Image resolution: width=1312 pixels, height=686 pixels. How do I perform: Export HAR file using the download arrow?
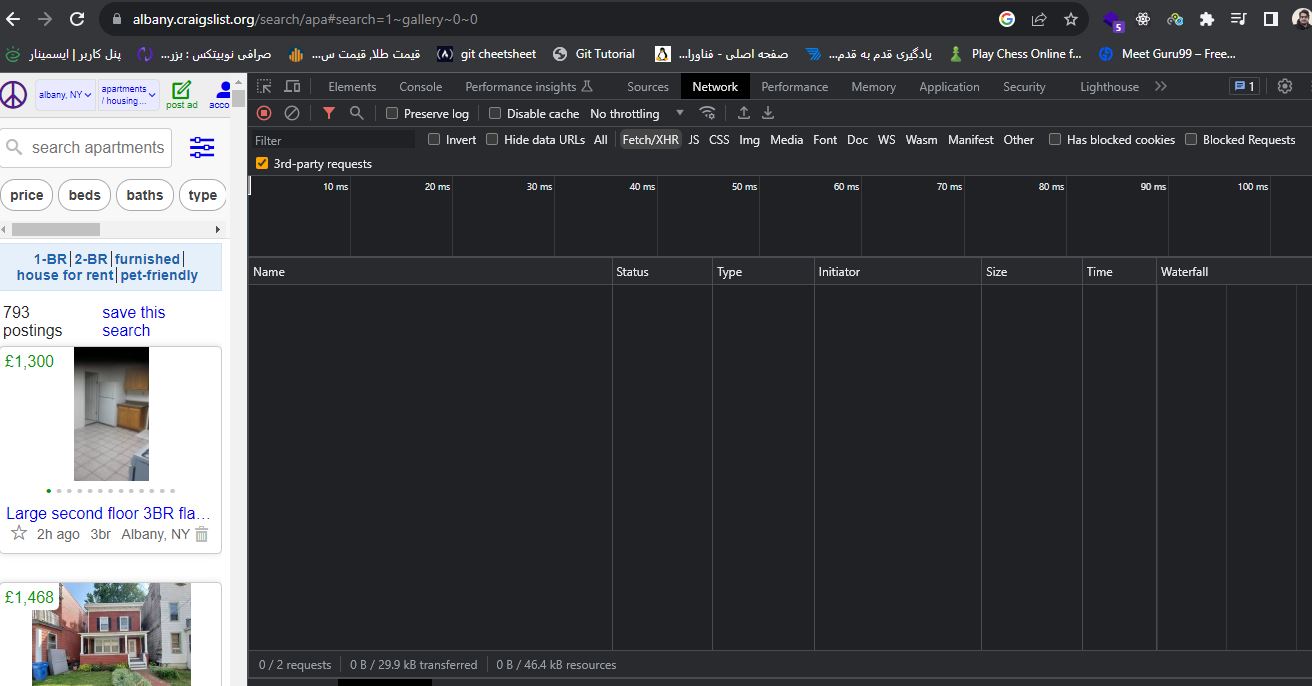coord(768,113)
